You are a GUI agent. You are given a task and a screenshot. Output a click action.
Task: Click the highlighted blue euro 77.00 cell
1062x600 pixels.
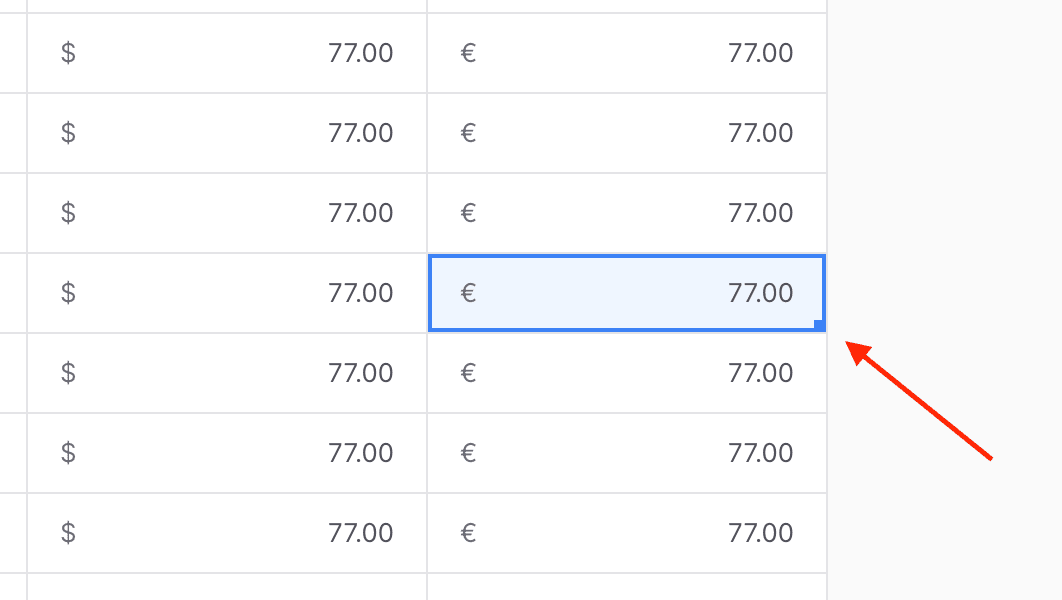(x=627, y=293)
